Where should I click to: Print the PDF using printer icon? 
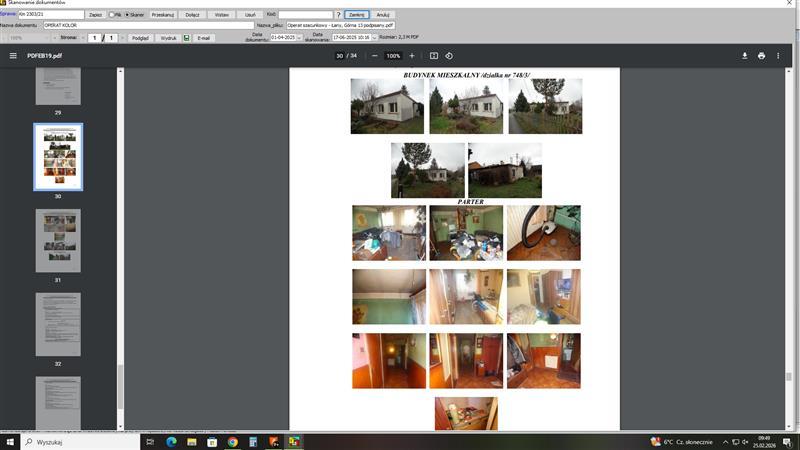(x=761, y=56)
